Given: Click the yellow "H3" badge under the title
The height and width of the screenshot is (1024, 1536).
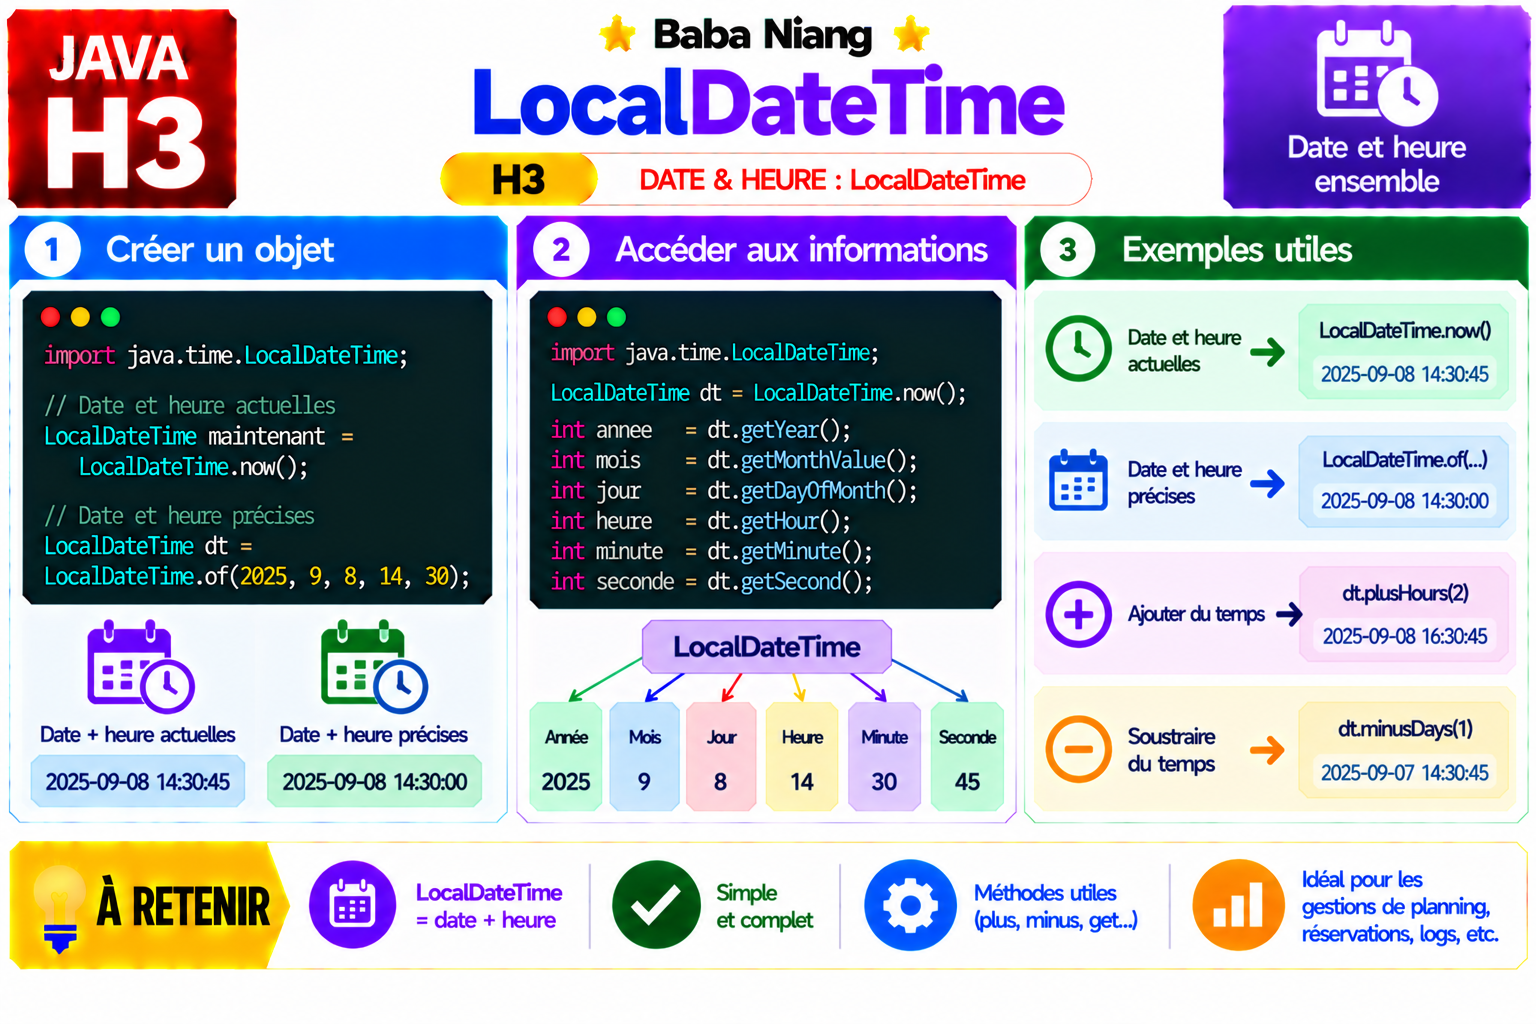Looking at the screenshot, I should pyautogui.click(x=519, y=180).
